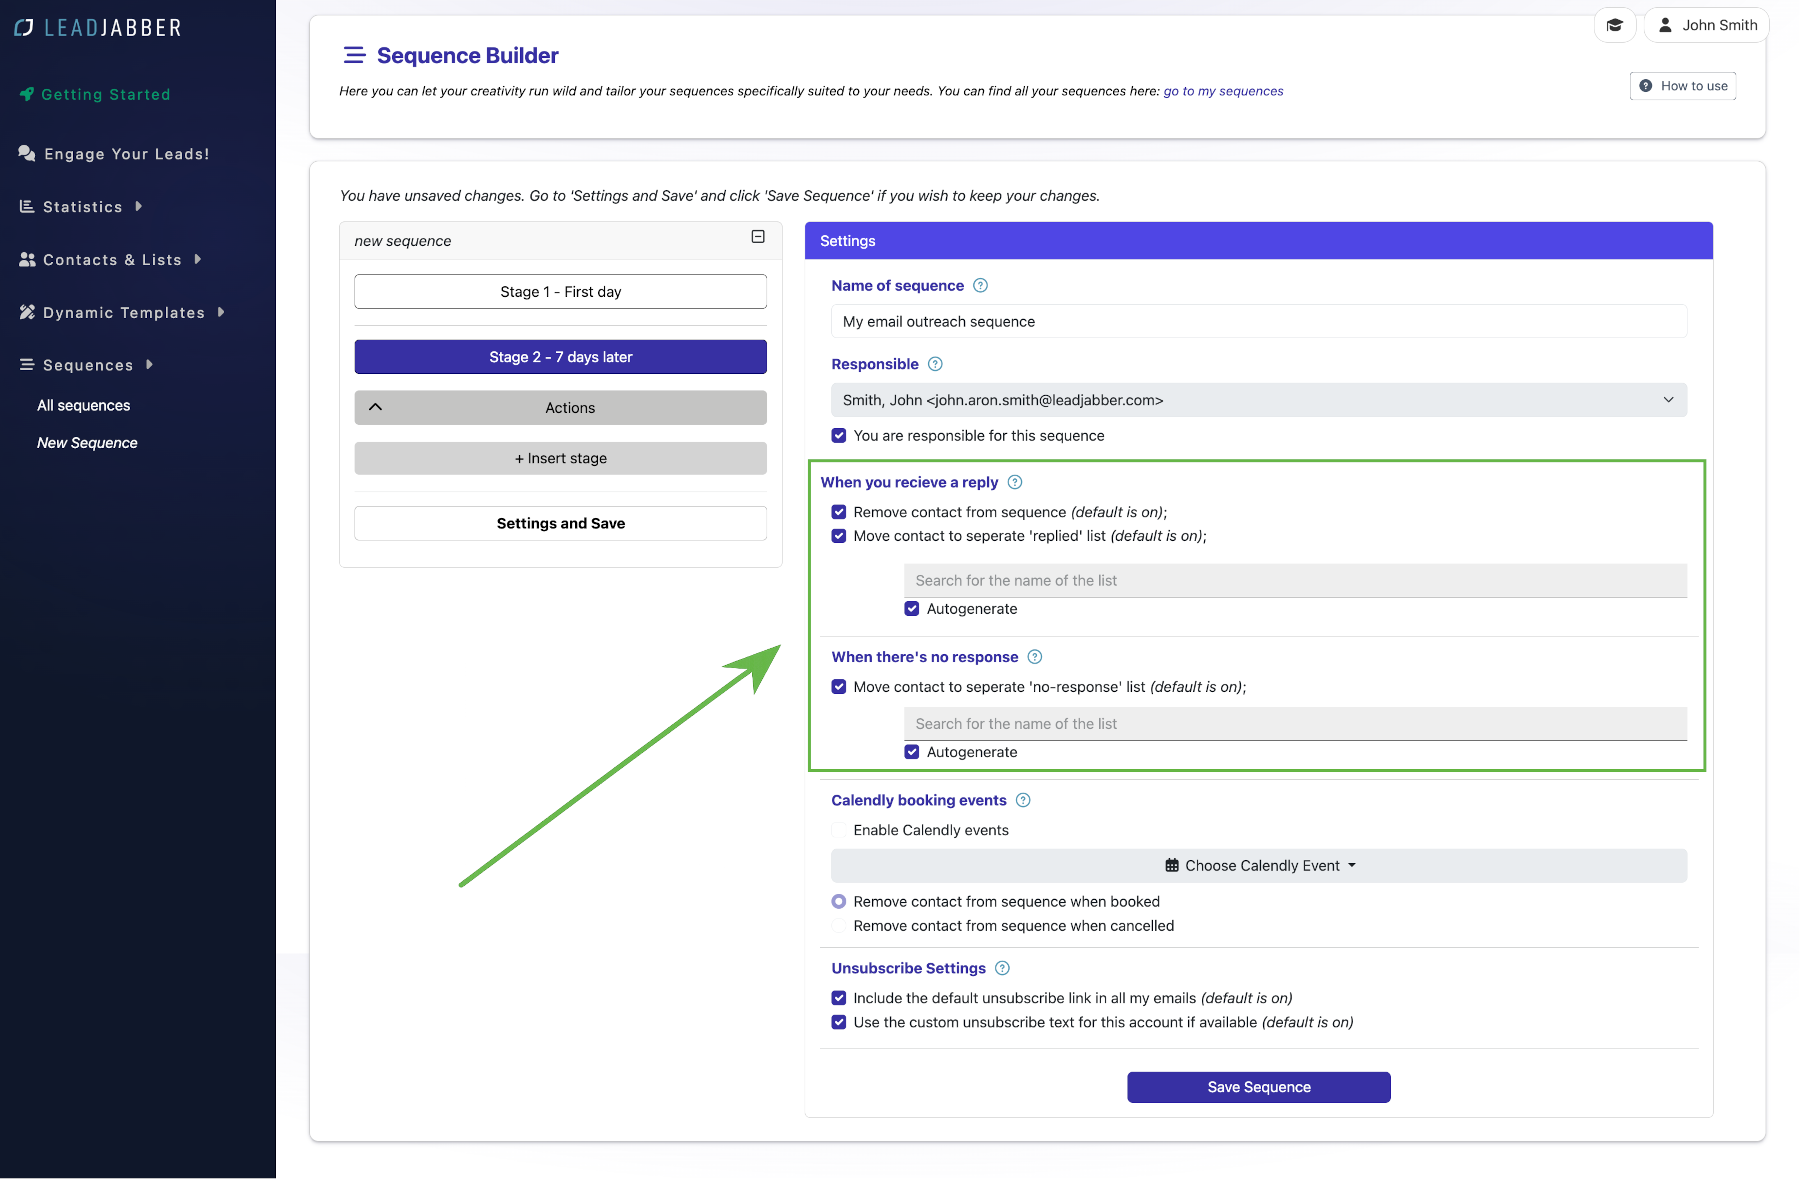1800x1179 pixels.
Task: Toggle Include default unsubscribe link checkbox
Action: pyautogui.click(x=839, y=998)
